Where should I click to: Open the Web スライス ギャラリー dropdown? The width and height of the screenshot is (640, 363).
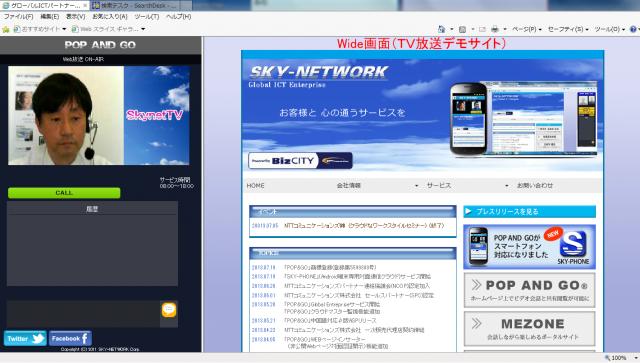pos(108,29)
